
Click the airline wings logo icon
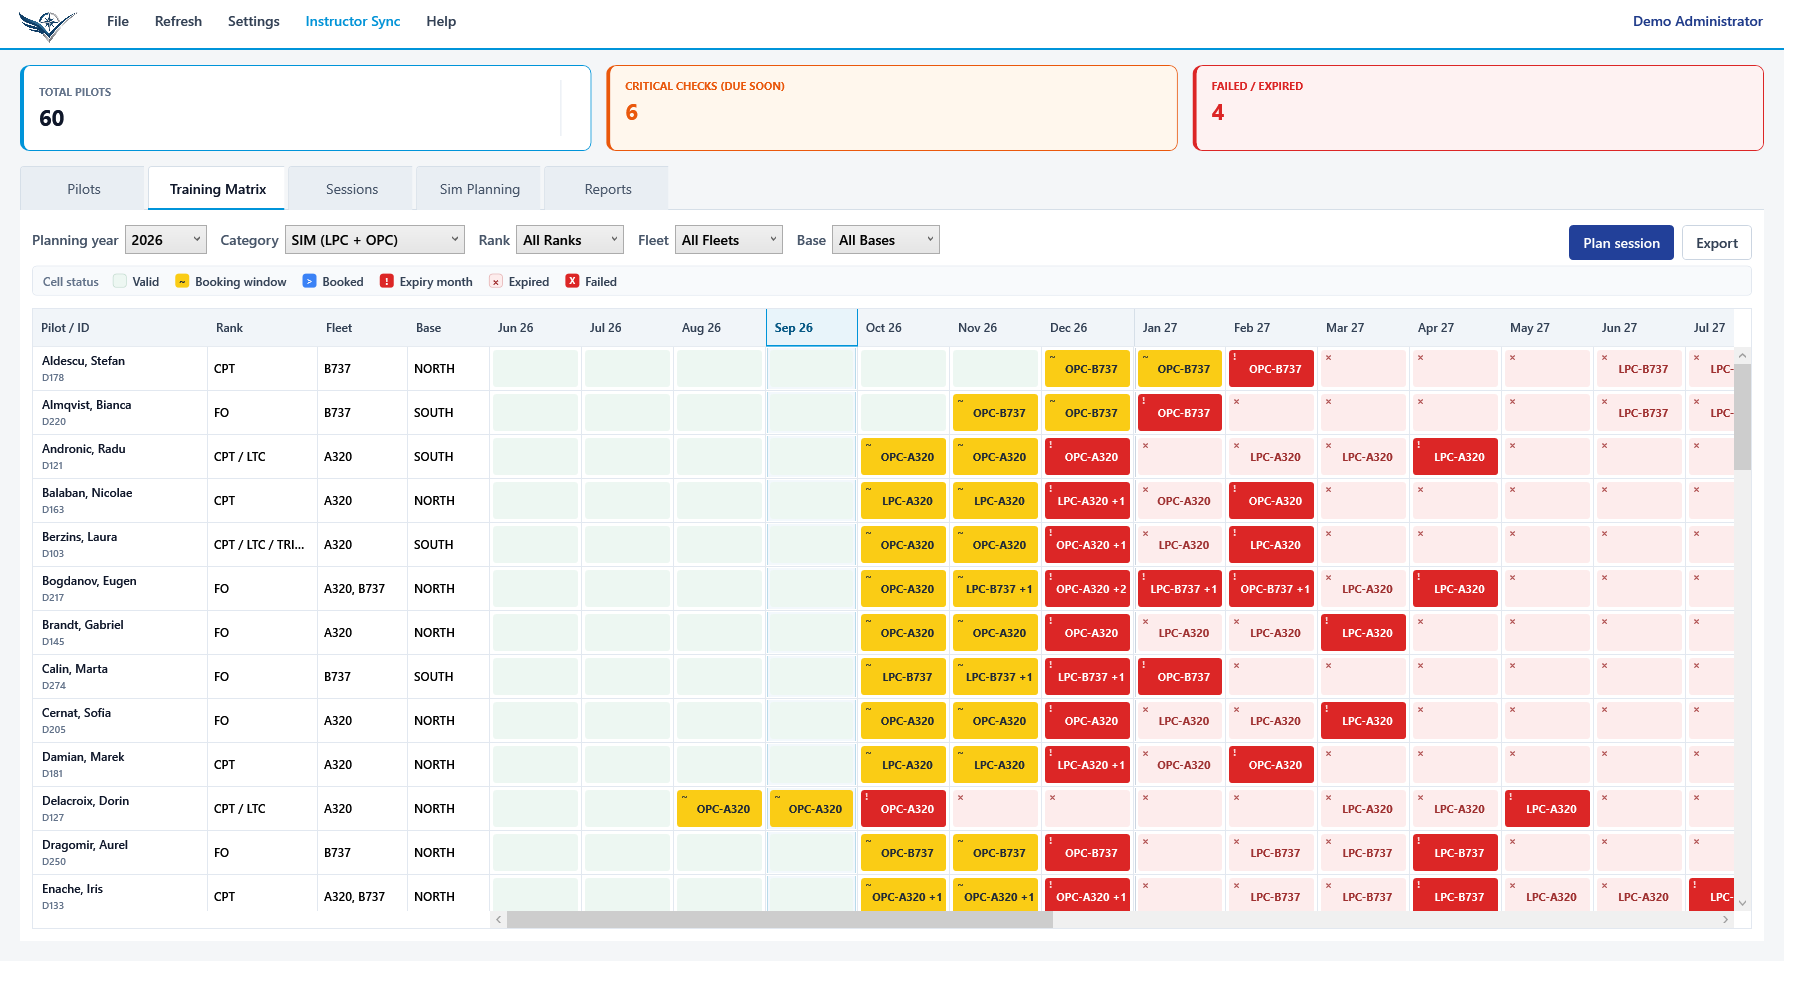click(x=47, y=24)
